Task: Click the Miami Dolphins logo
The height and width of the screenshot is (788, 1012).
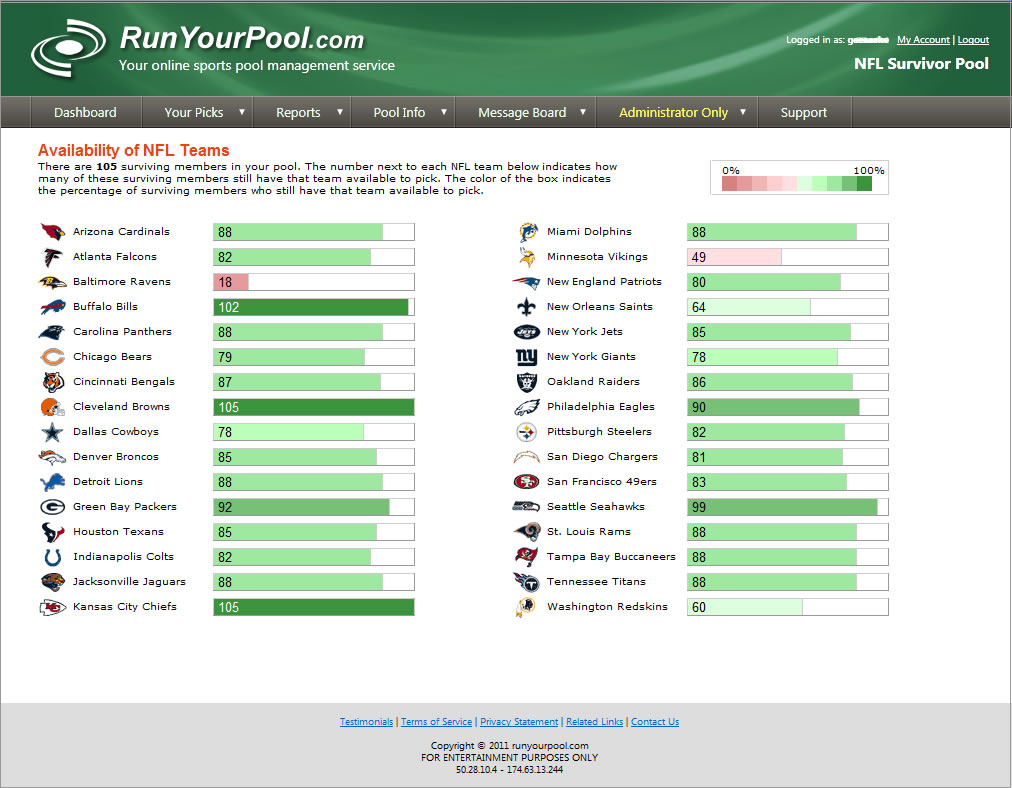Action: point(526,232)
